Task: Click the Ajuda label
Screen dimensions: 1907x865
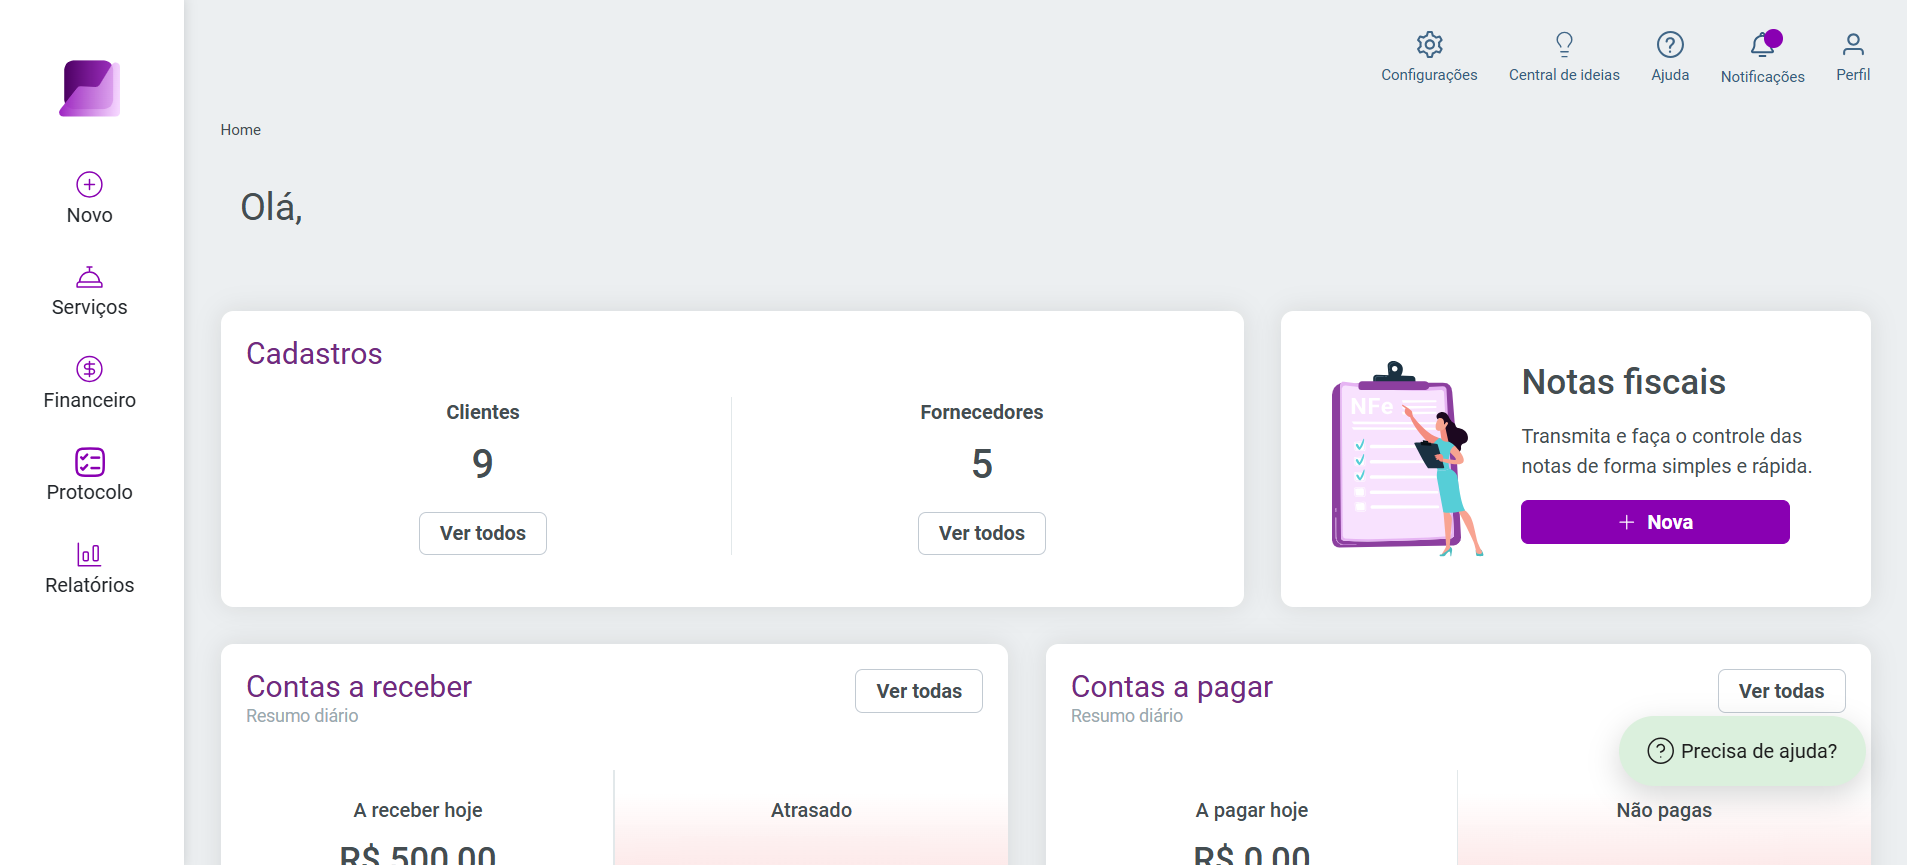Action: [x=1670, y=75]
